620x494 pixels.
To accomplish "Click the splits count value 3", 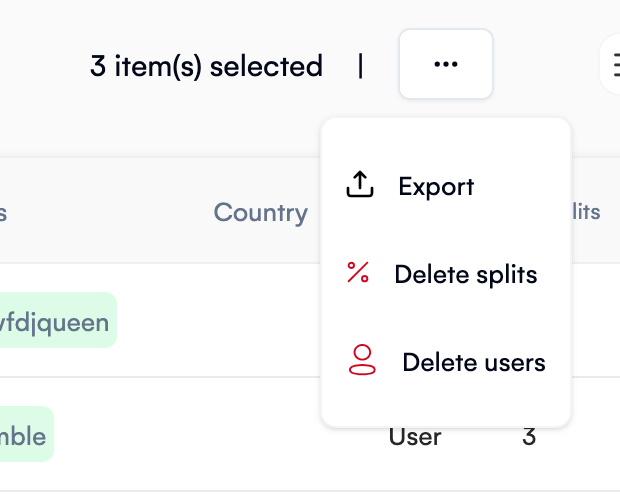I will click(529, 437).
